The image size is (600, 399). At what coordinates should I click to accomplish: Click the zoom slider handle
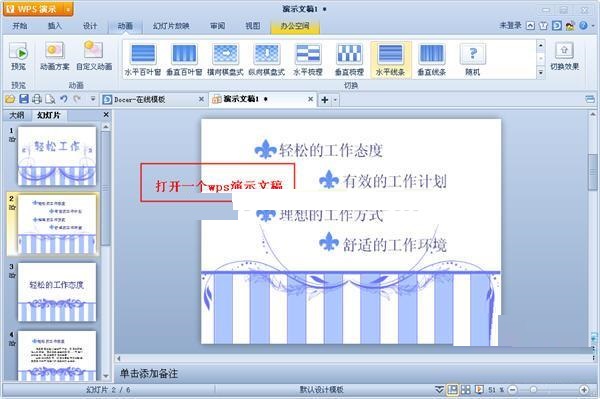(x=533, y=390)
